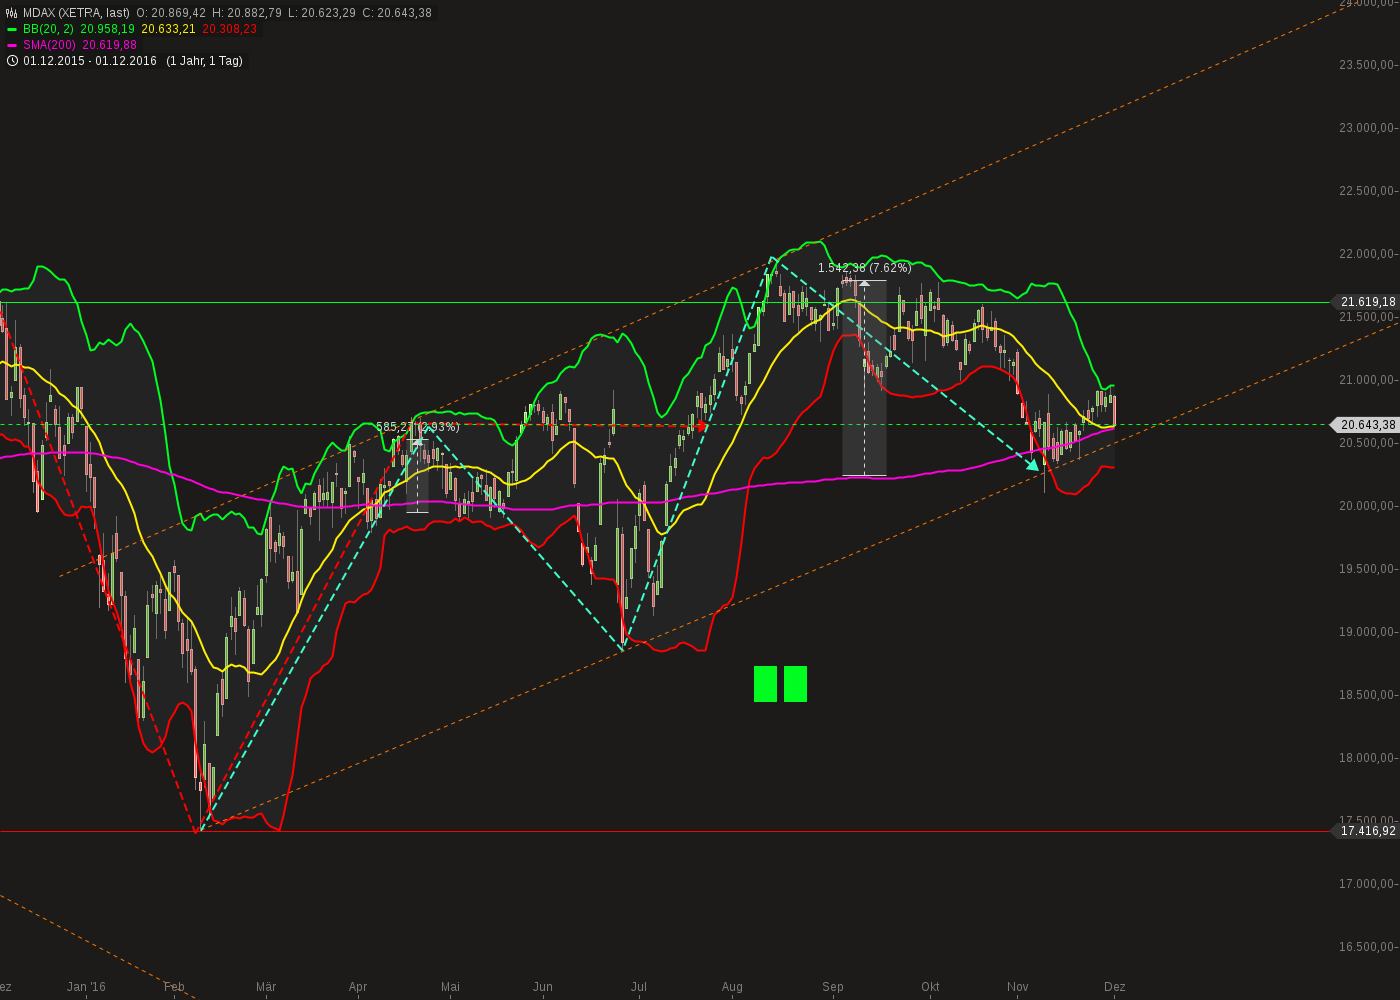This screenshot has height=1000, width=1400.
Task: Click the "SMA(200)" indicator label
Action: pyautogui.click(x=50, y=45)
